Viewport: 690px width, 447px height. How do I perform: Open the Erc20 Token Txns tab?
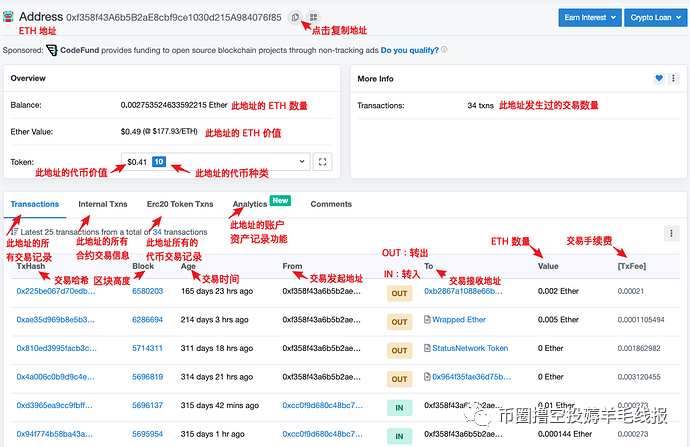click(x=179, y=204)
